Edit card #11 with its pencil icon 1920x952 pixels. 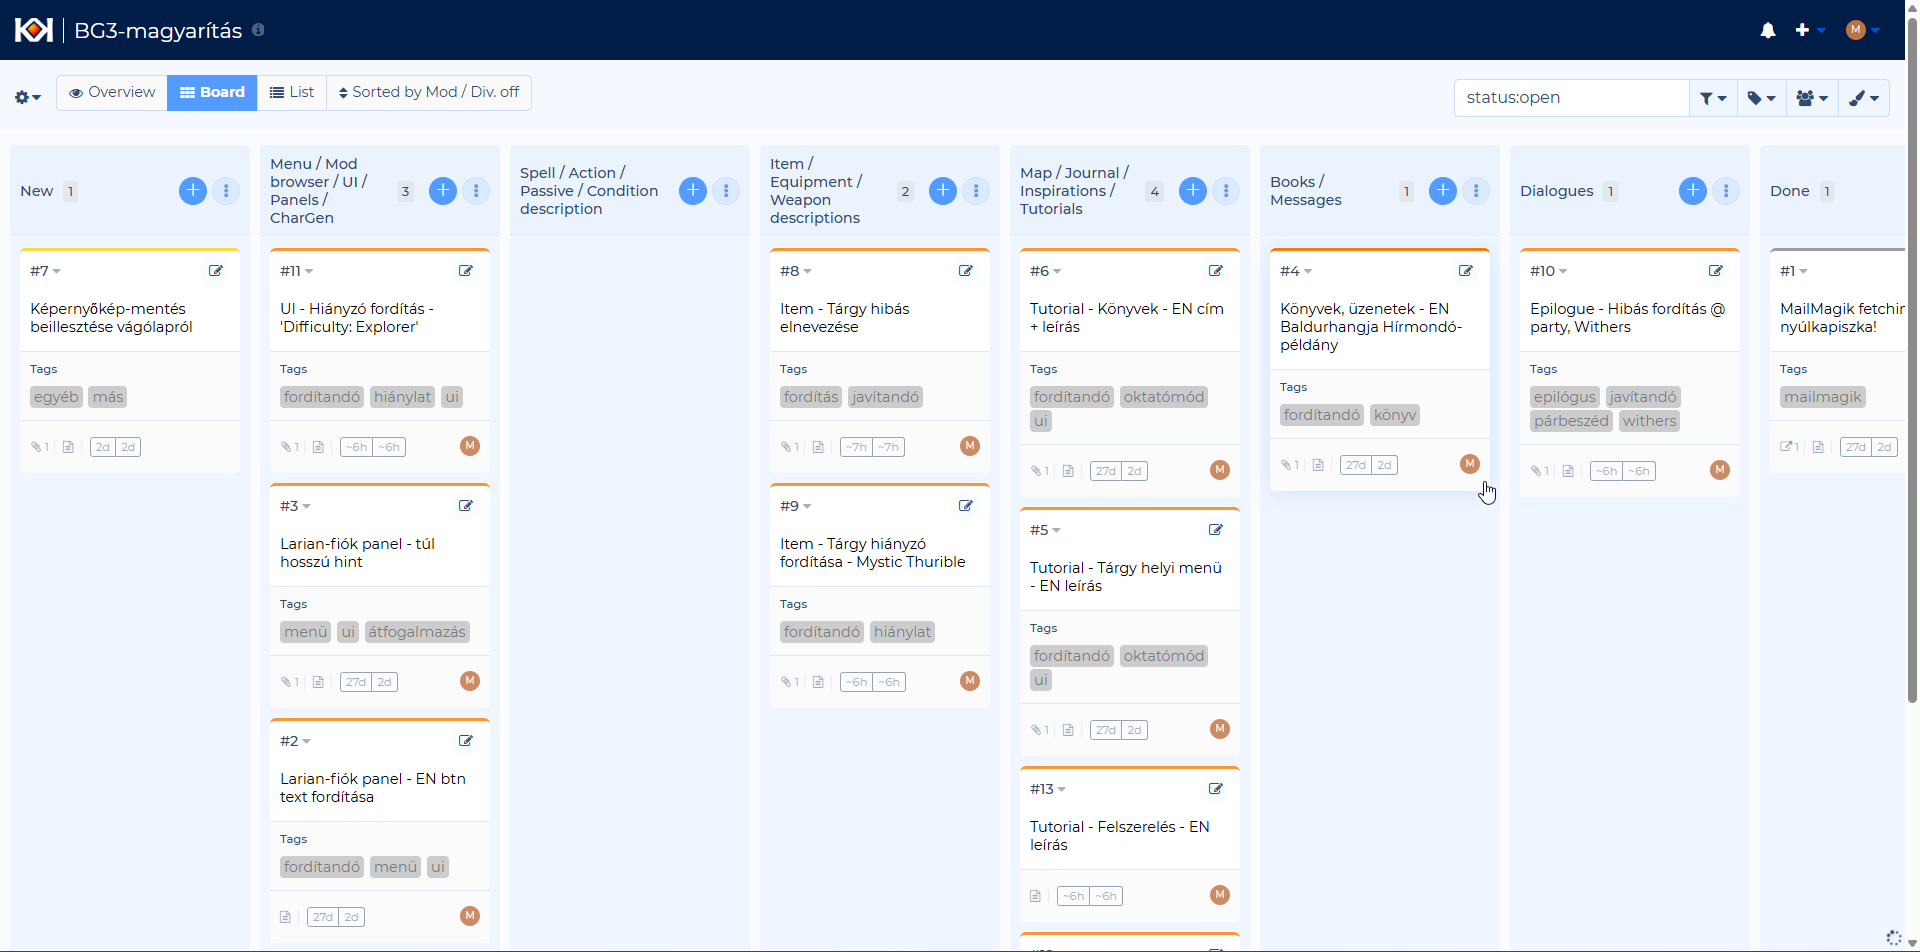coord(466,271)
